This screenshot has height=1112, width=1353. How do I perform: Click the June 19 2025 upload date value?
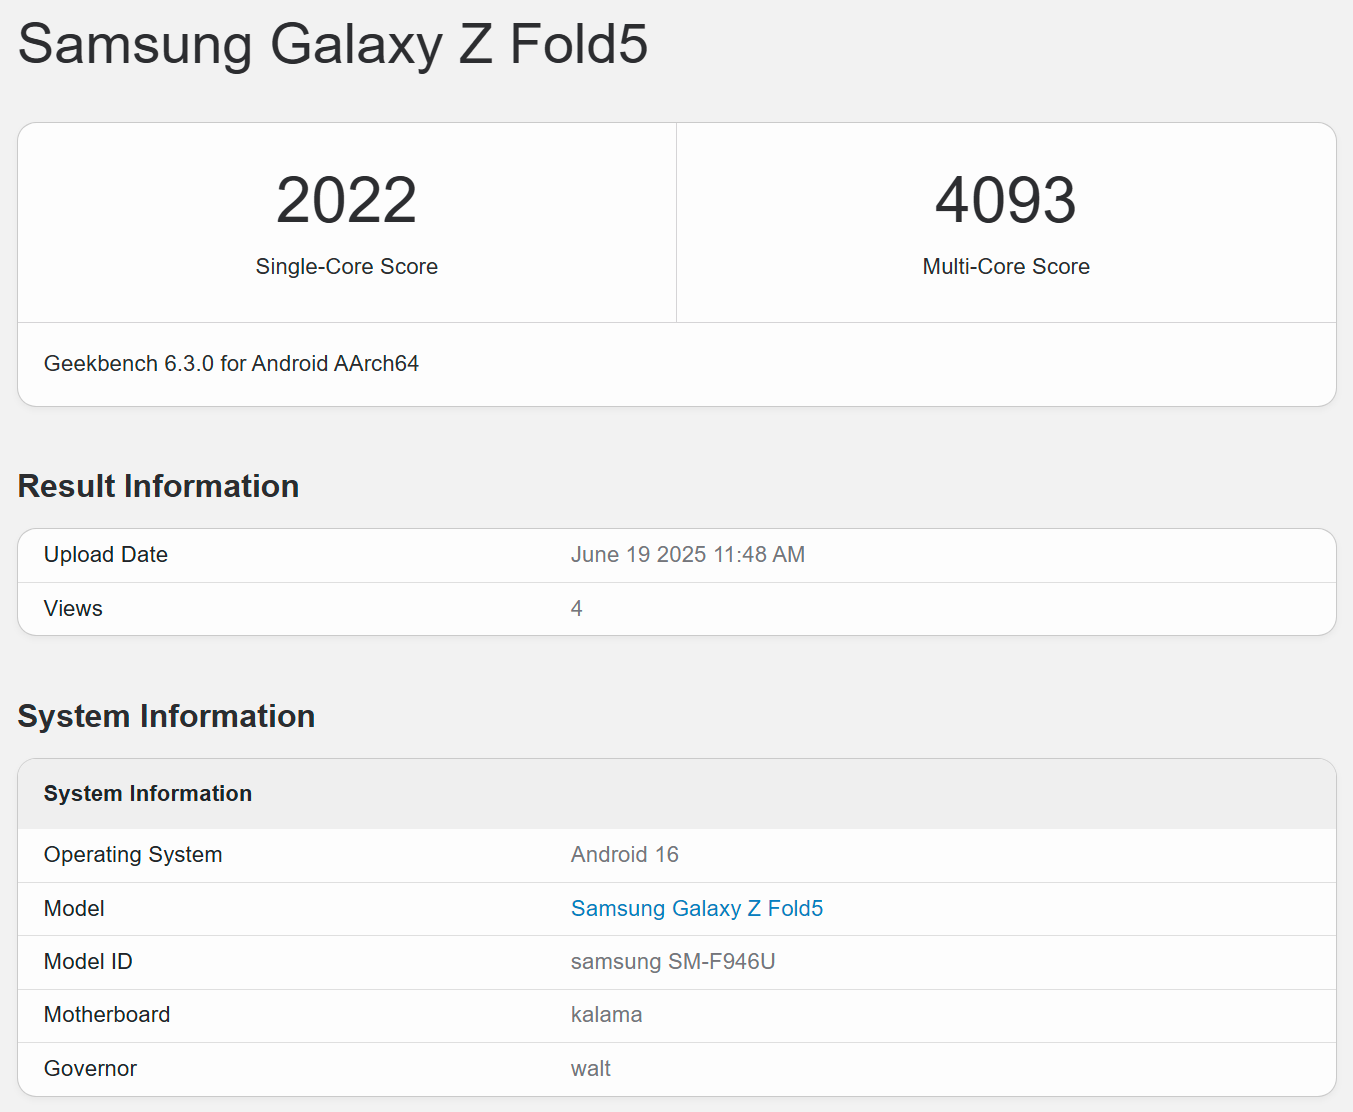click(x=687, y=555)
